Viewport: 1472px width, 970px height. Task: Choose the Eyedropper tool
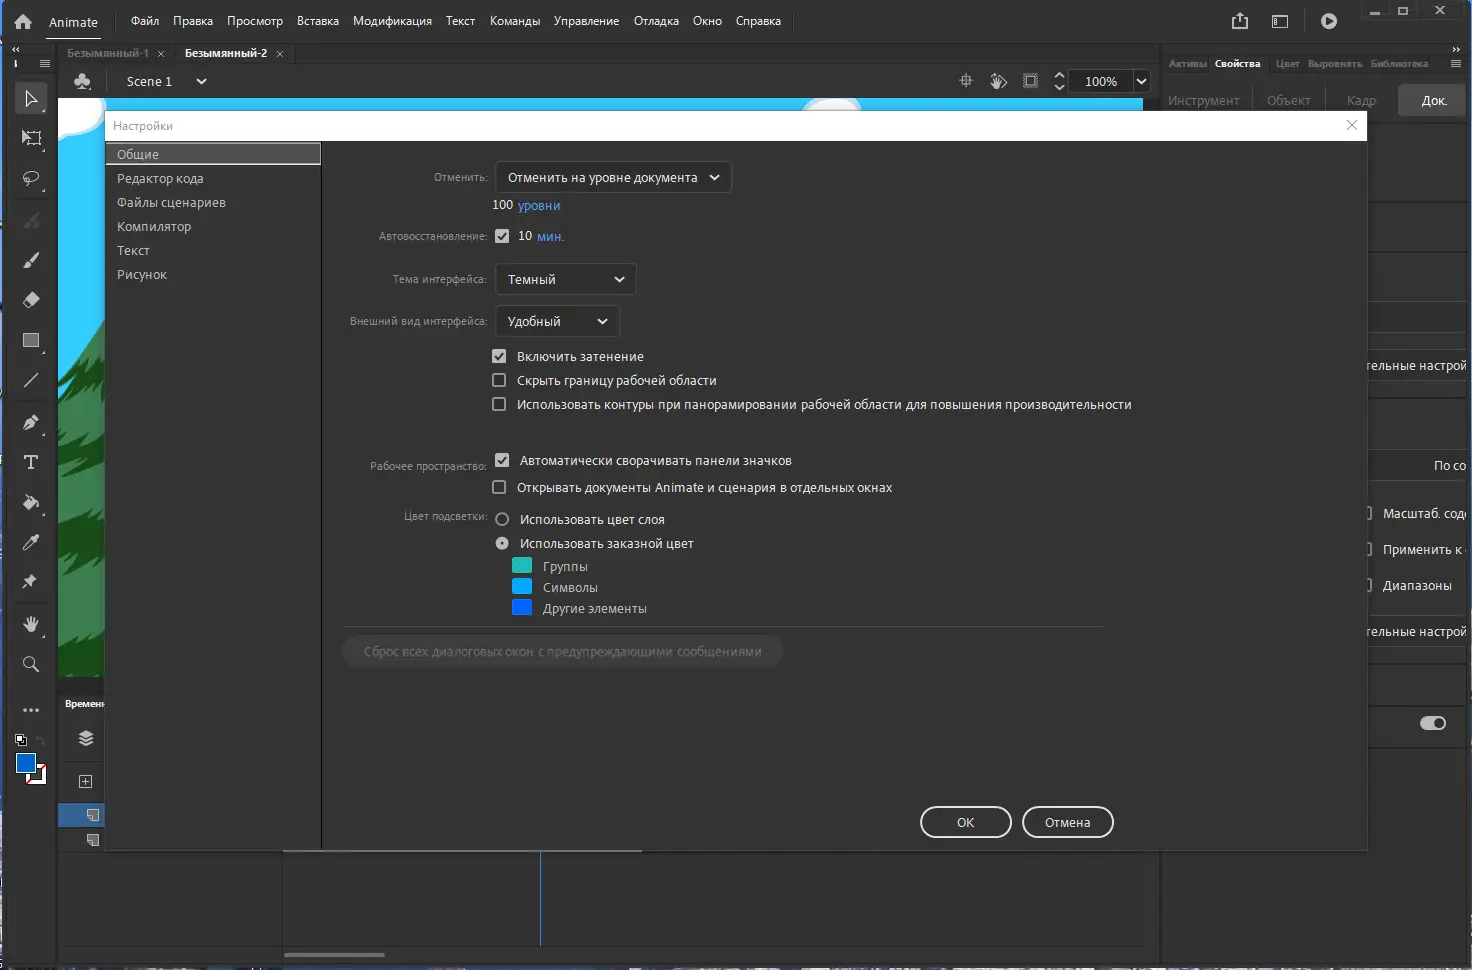pyautogui.click(x=31, y=543)
